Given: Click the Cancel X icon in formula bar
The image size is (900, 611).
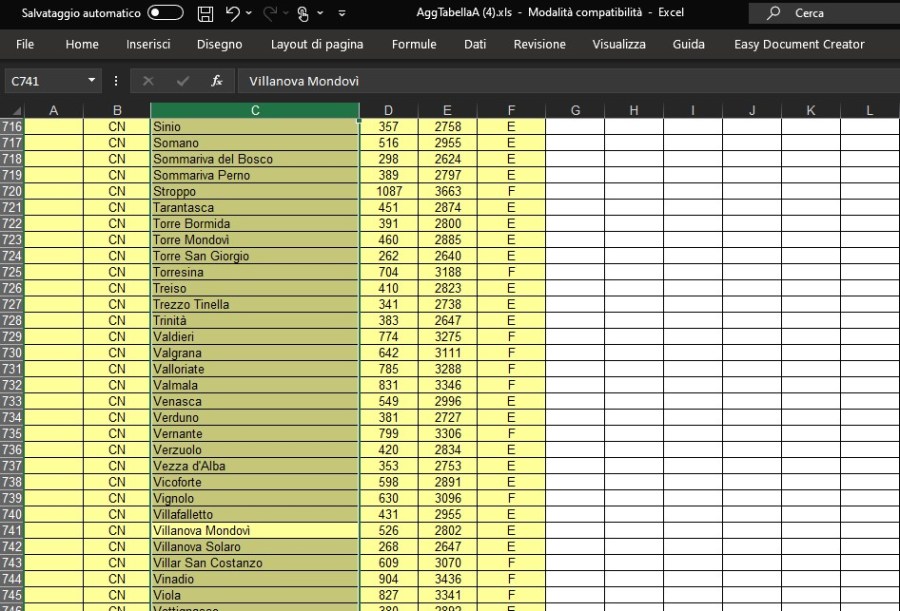Looking at the screenshot, I should tap(148, 81).
